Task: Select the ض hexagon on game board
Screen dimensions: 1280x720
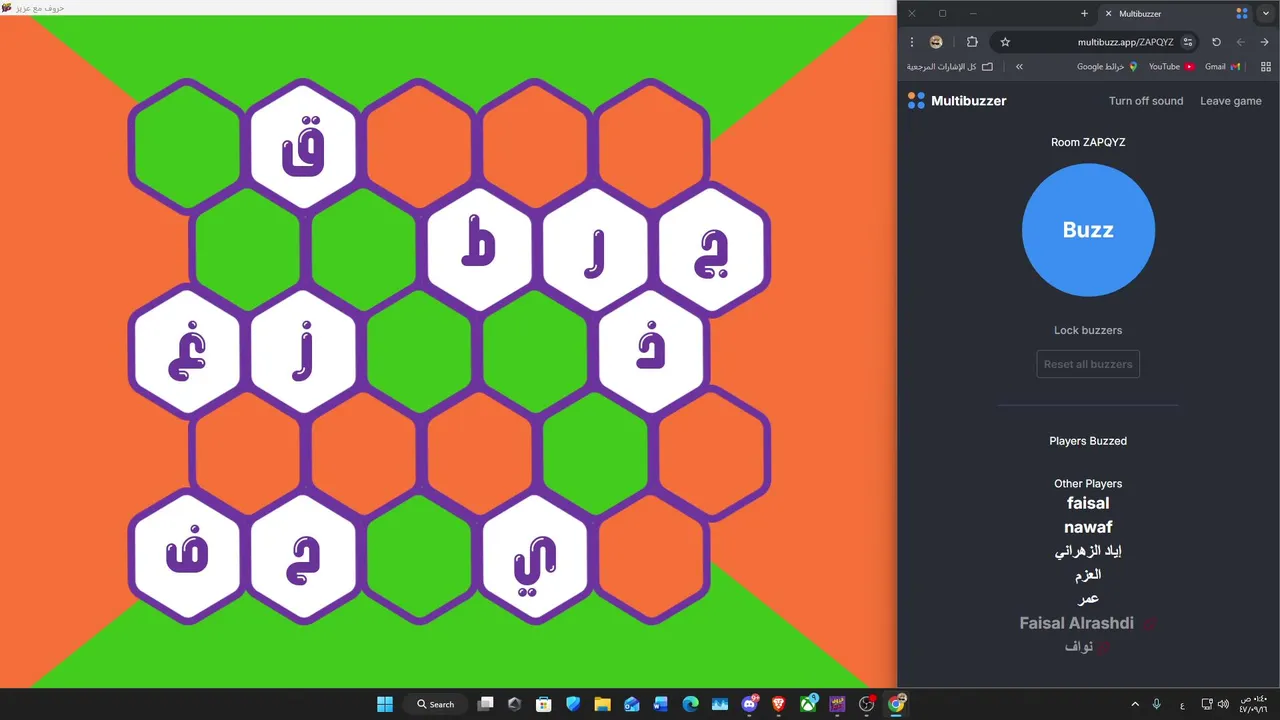Action: (x=187, y=556)
